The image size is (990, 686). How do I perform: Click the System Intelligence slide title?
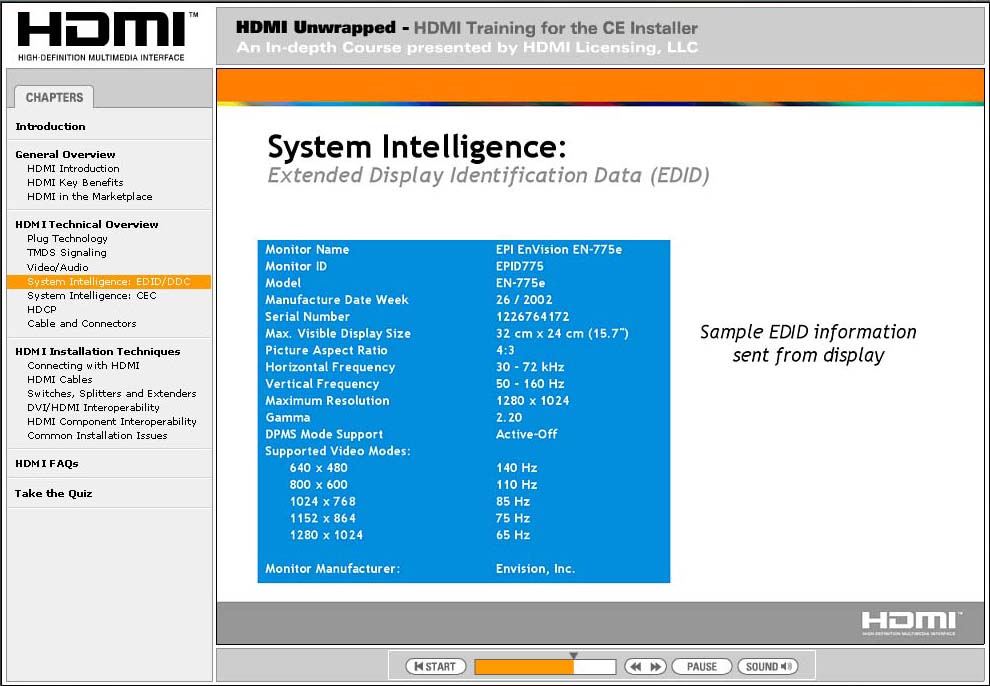tap(417, 148)
